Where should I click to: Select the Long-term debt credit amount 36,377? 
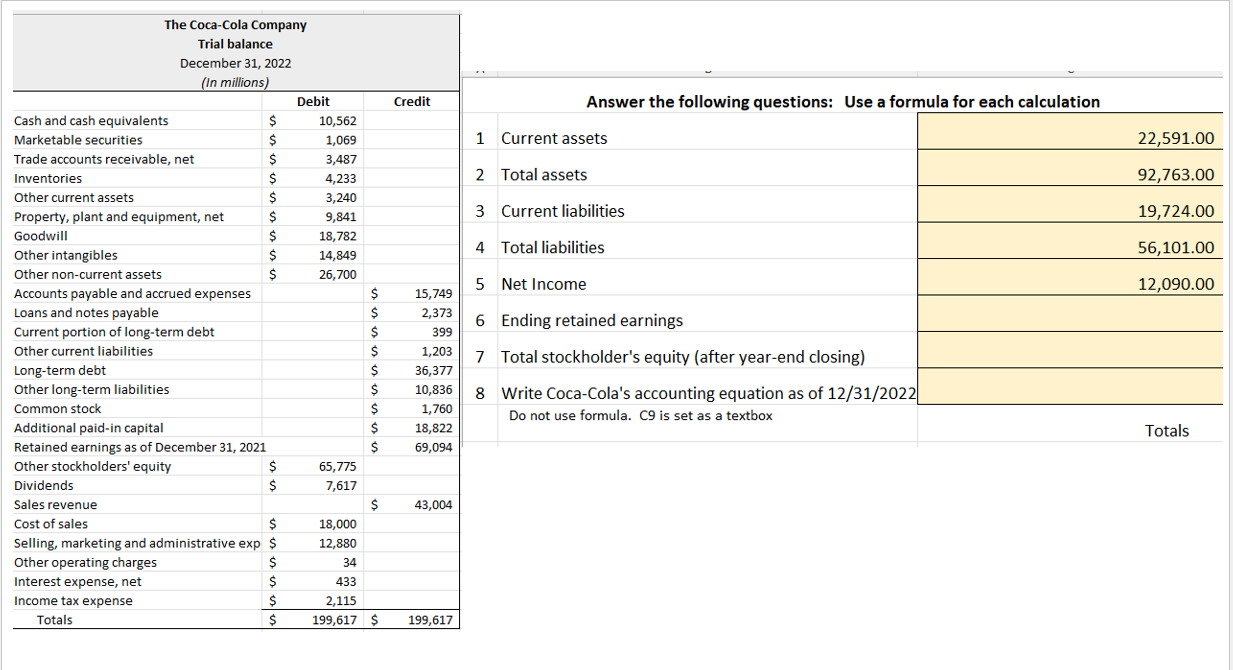click(x=432, y=370)
